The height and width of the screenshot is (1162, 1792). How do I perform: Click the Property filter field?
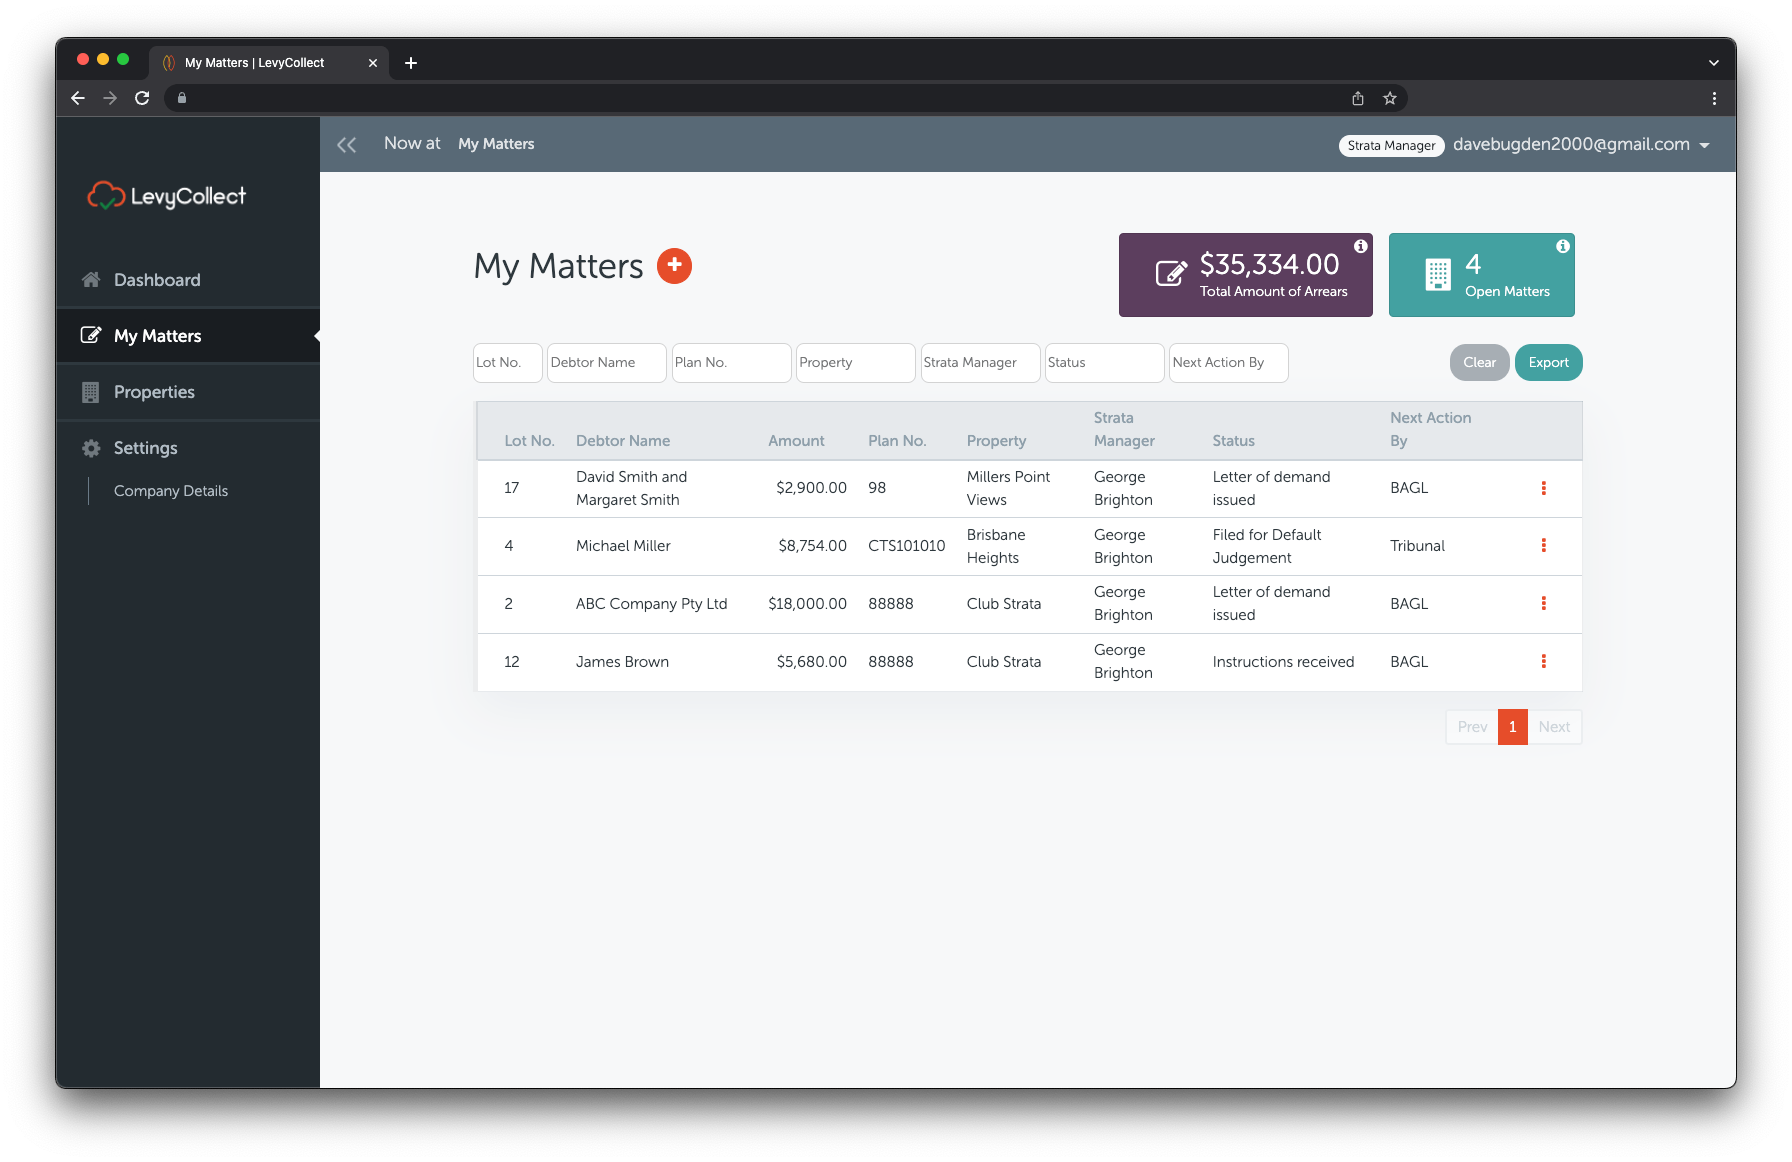[855, 363]
